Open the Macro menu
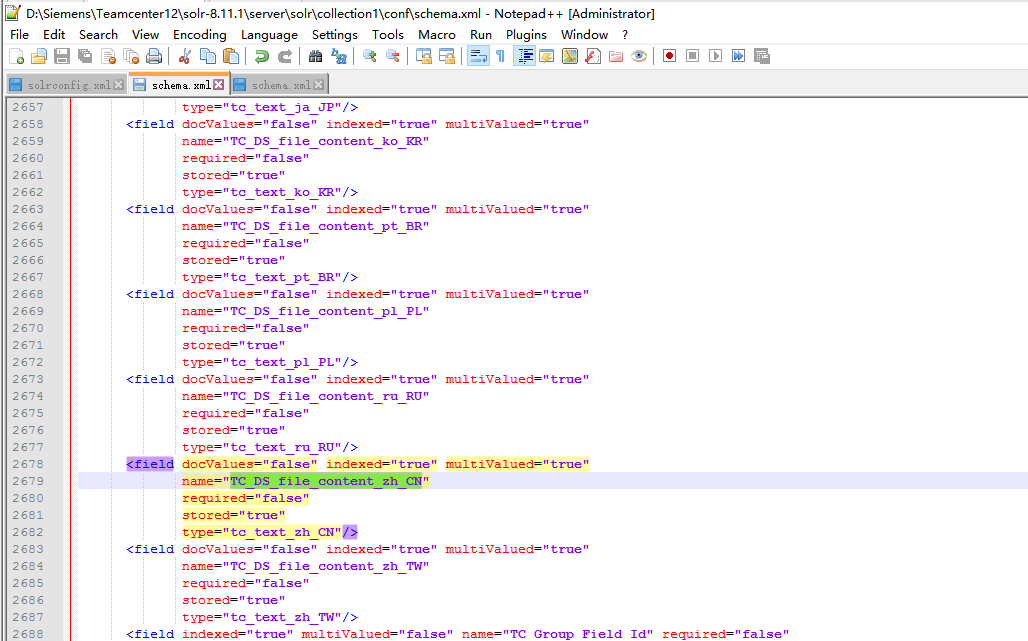 [x=437, y=35]
